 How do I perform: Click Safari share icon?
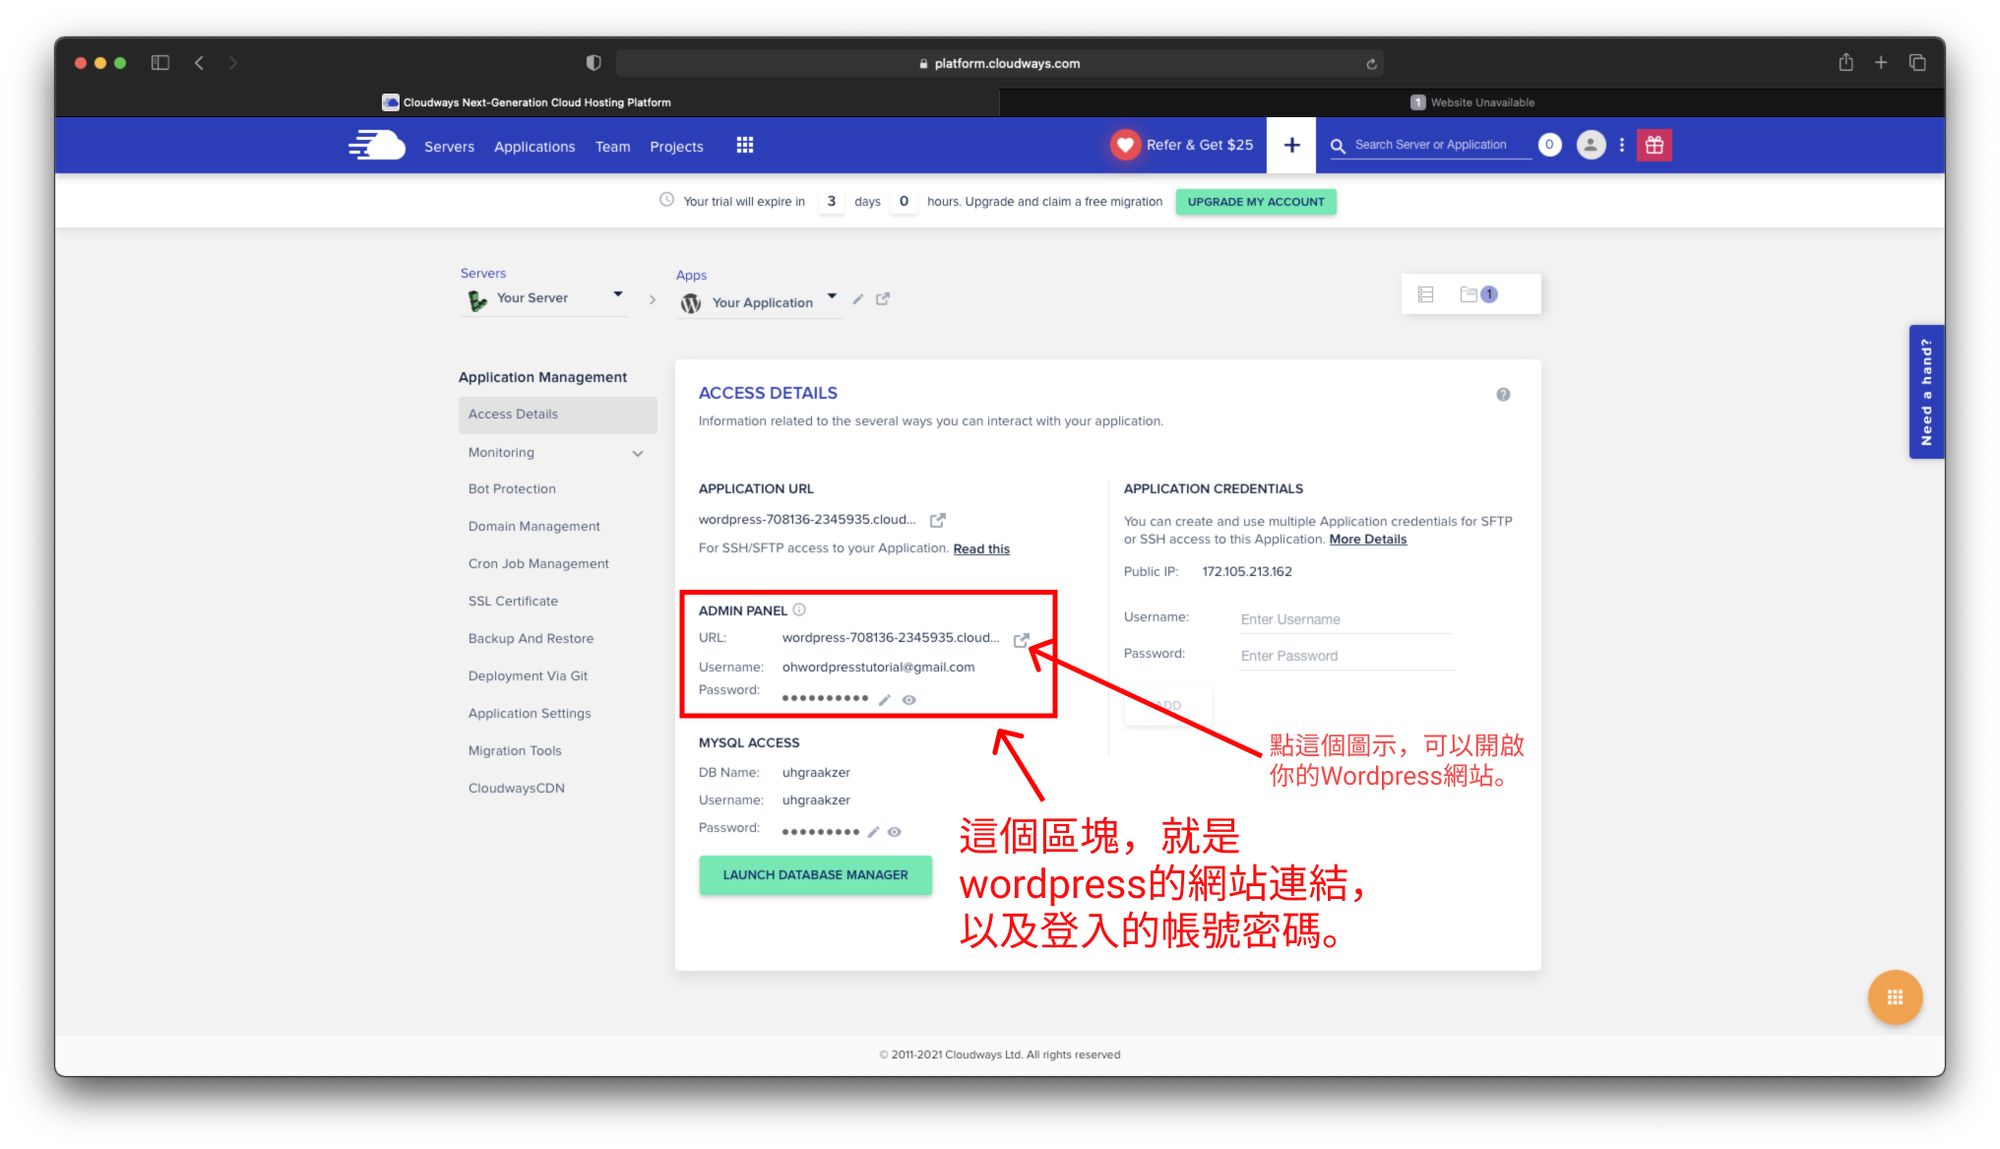coord(1845,62)
